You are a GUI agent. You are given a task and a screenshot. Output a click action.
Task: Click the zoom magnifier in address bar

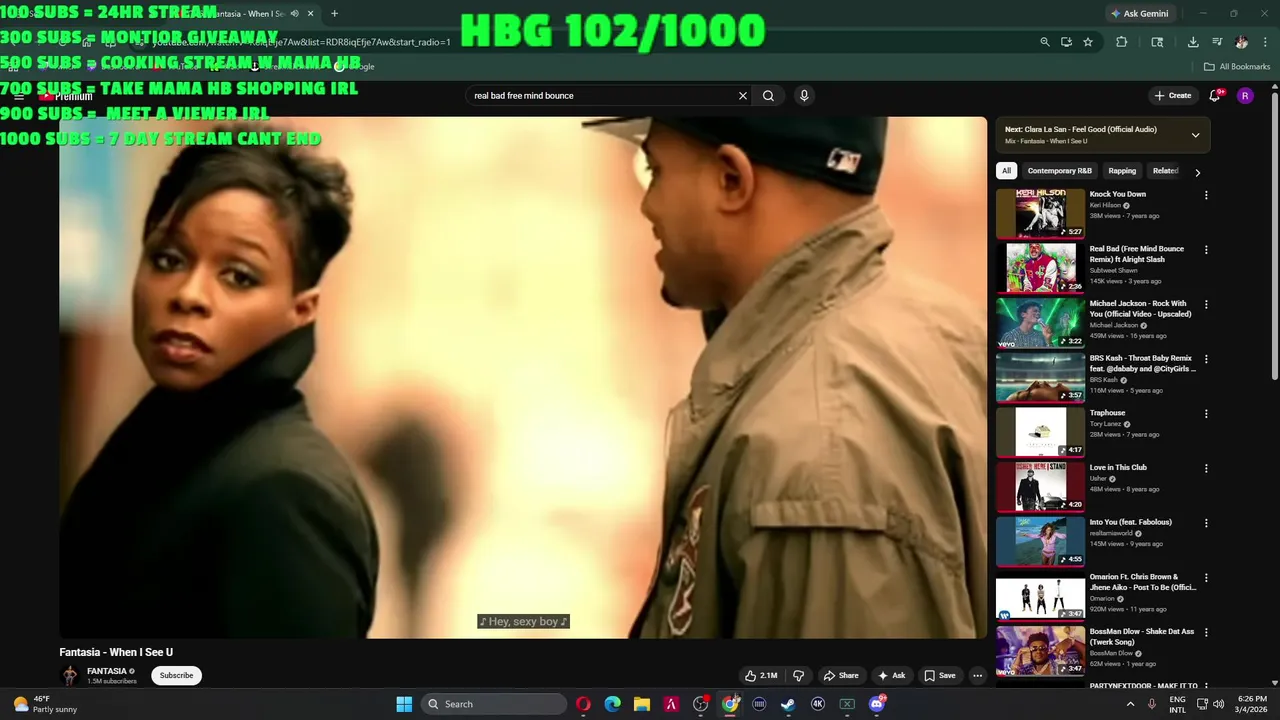click(1044, 42)
